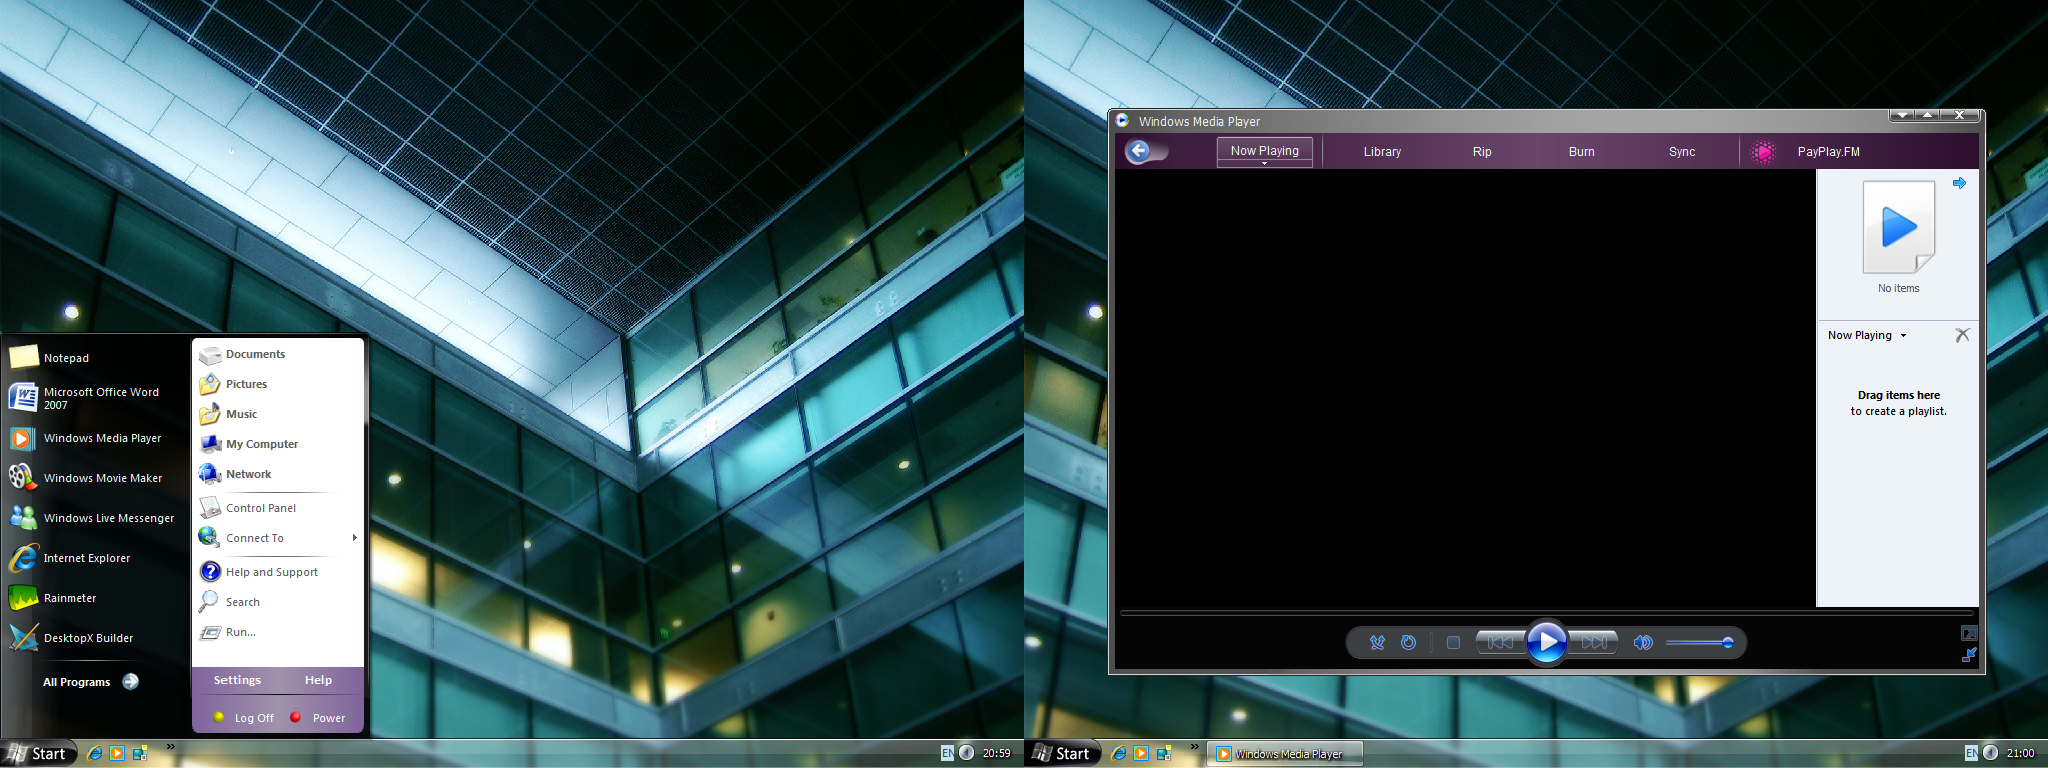Switch to the Library tab

pyautogui.click(x=1382, y=152)
